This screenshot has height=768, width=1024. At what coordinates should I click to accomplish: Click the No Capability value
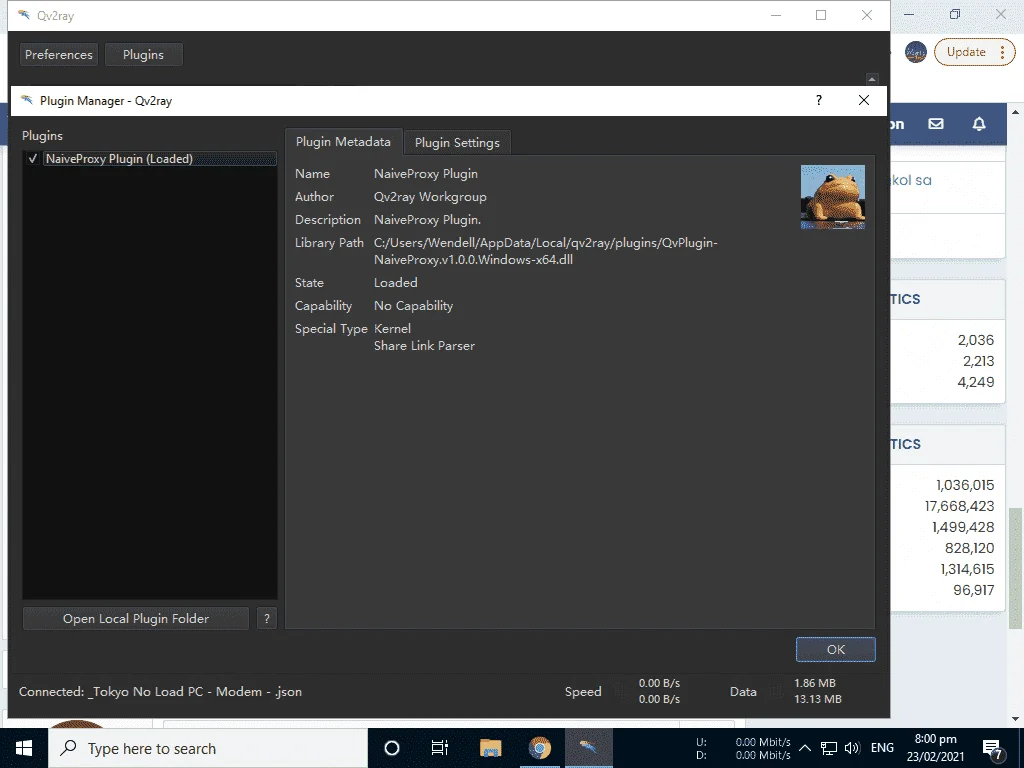[x=413, y=306]
